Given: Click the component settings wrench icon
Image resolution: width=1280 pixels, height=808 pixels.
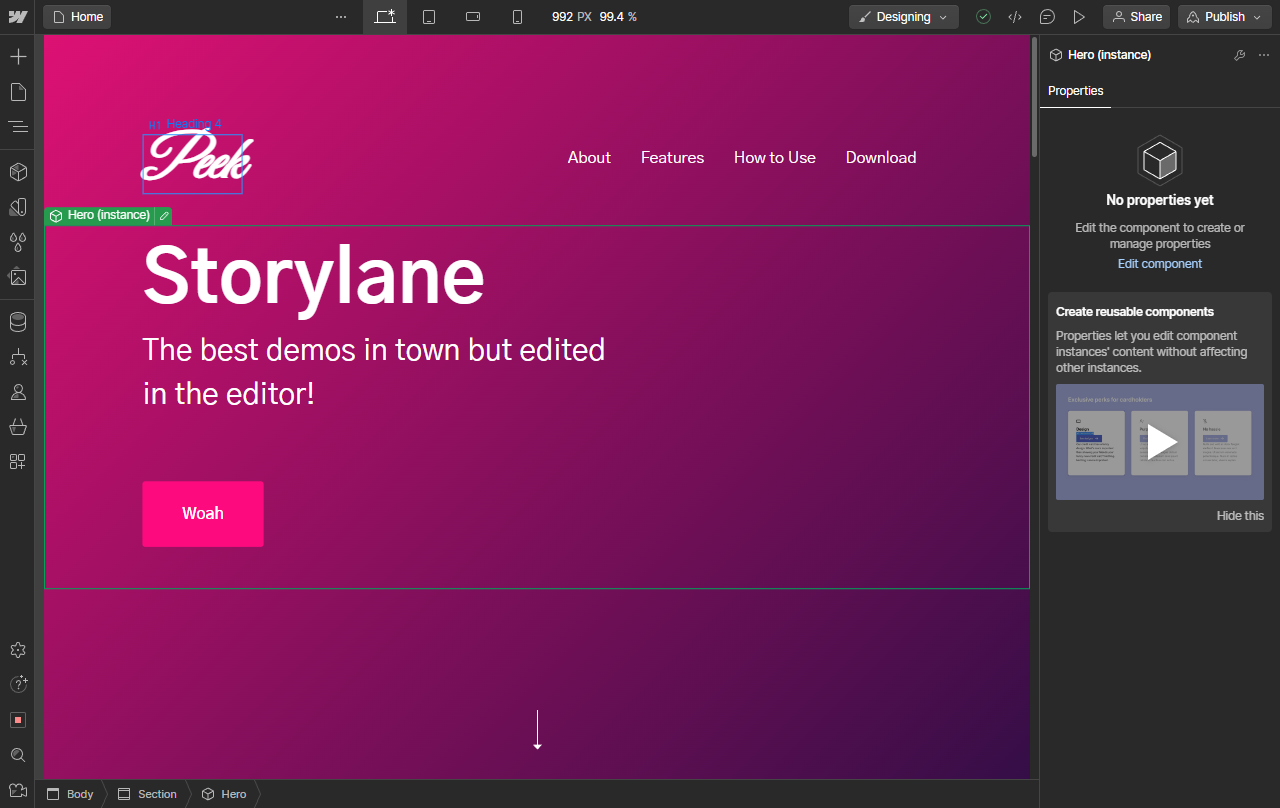Looking at the screenshot, I should (1240, 55).
